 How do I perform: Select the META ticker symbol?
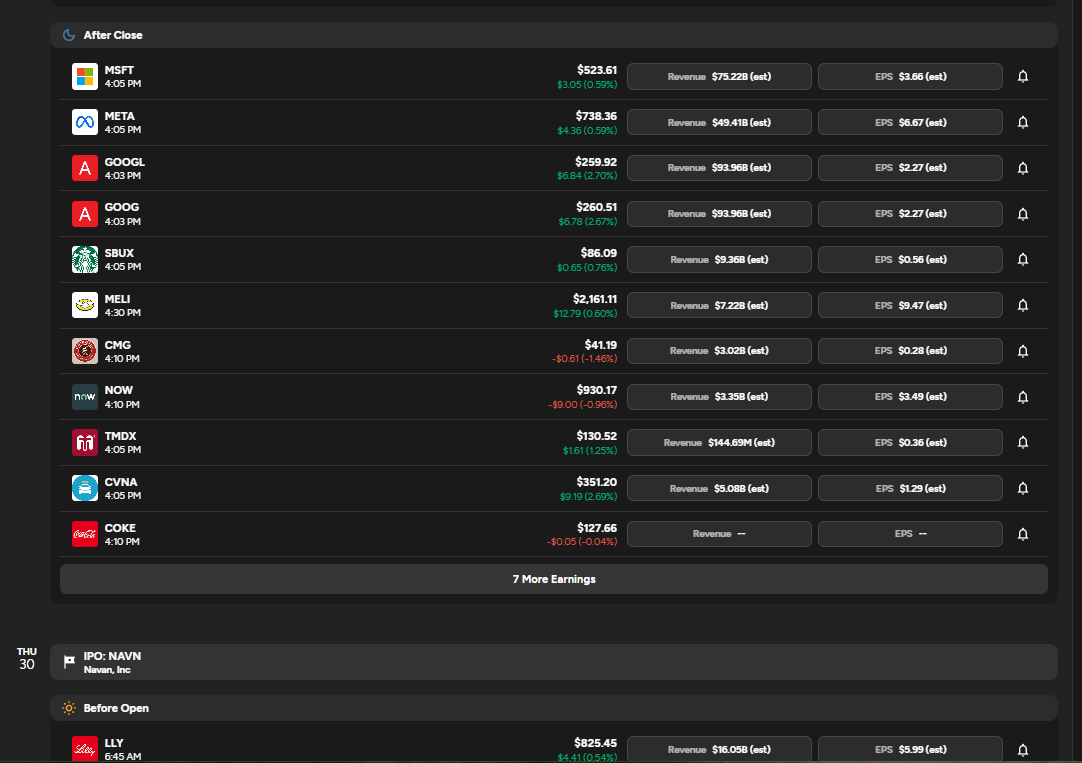(119, 116)
